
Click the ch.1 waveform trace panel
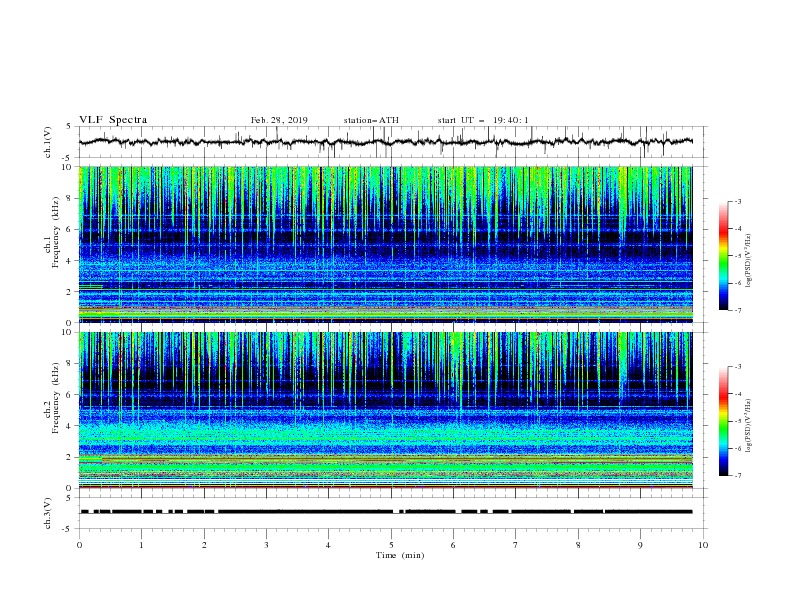point(392,142)
